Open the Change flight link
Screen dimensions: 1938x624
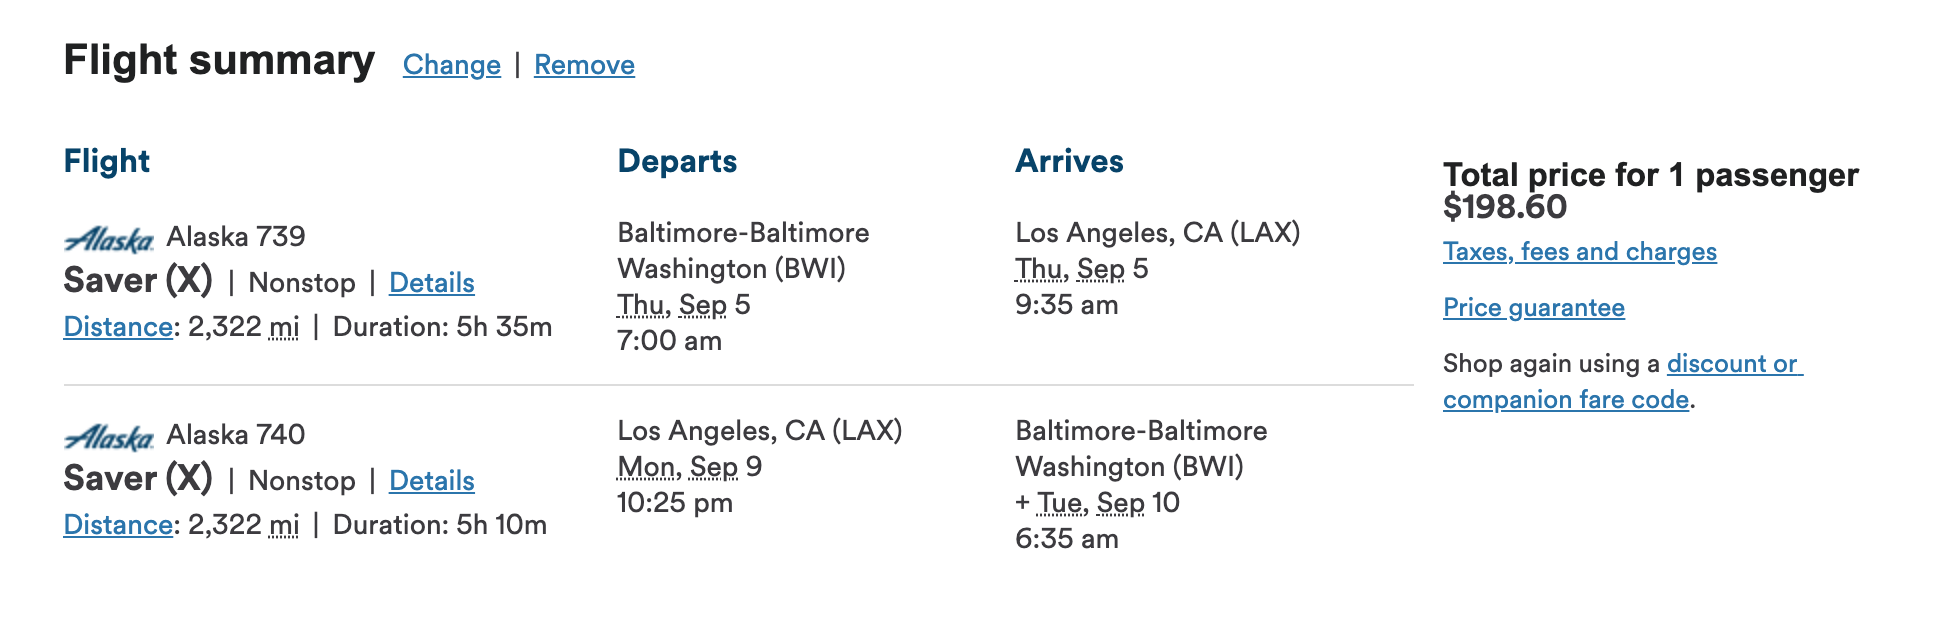[x=452, y=65]
